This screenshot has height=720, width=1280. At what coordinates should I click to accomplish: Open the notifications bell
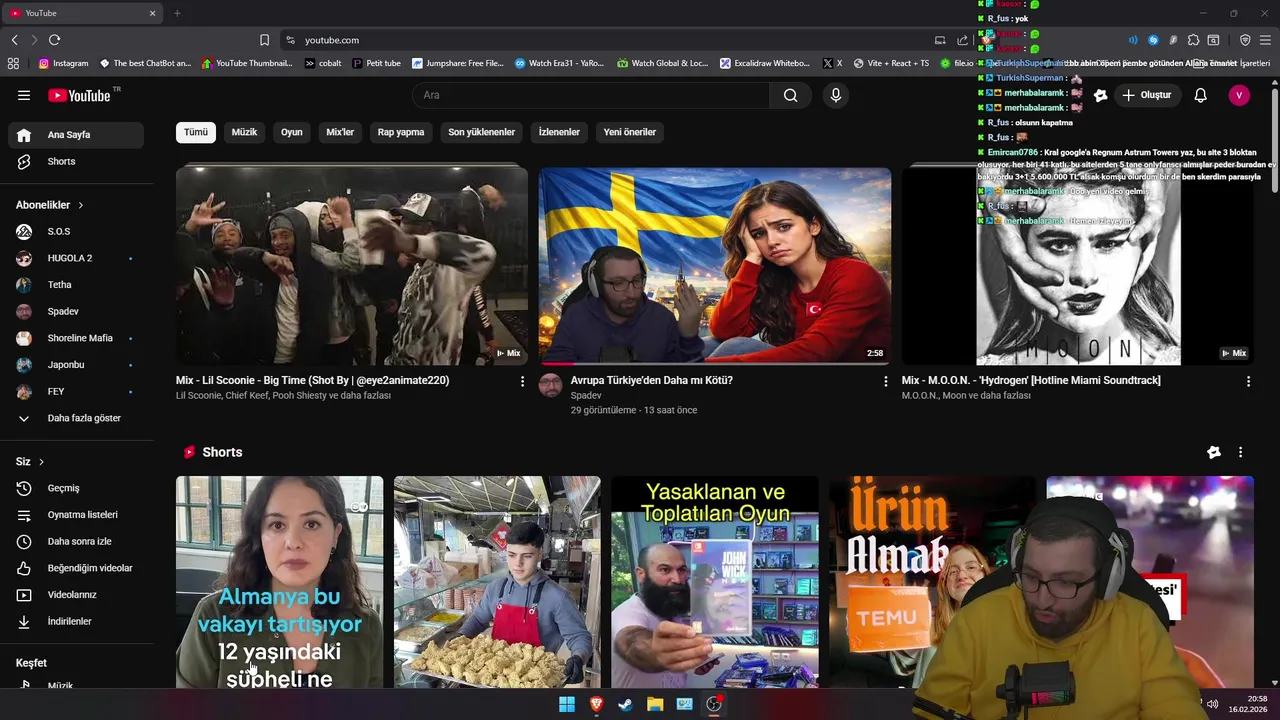point(1201,95)
